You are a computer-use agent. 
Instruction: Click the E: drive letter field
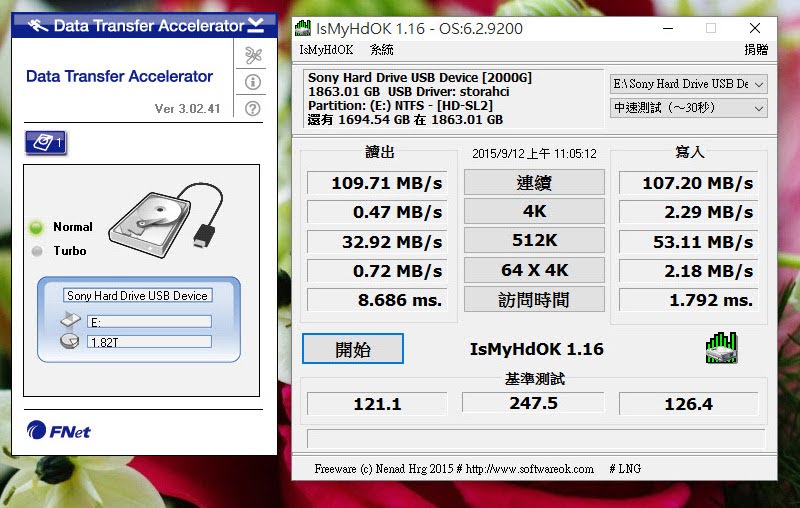149,322
